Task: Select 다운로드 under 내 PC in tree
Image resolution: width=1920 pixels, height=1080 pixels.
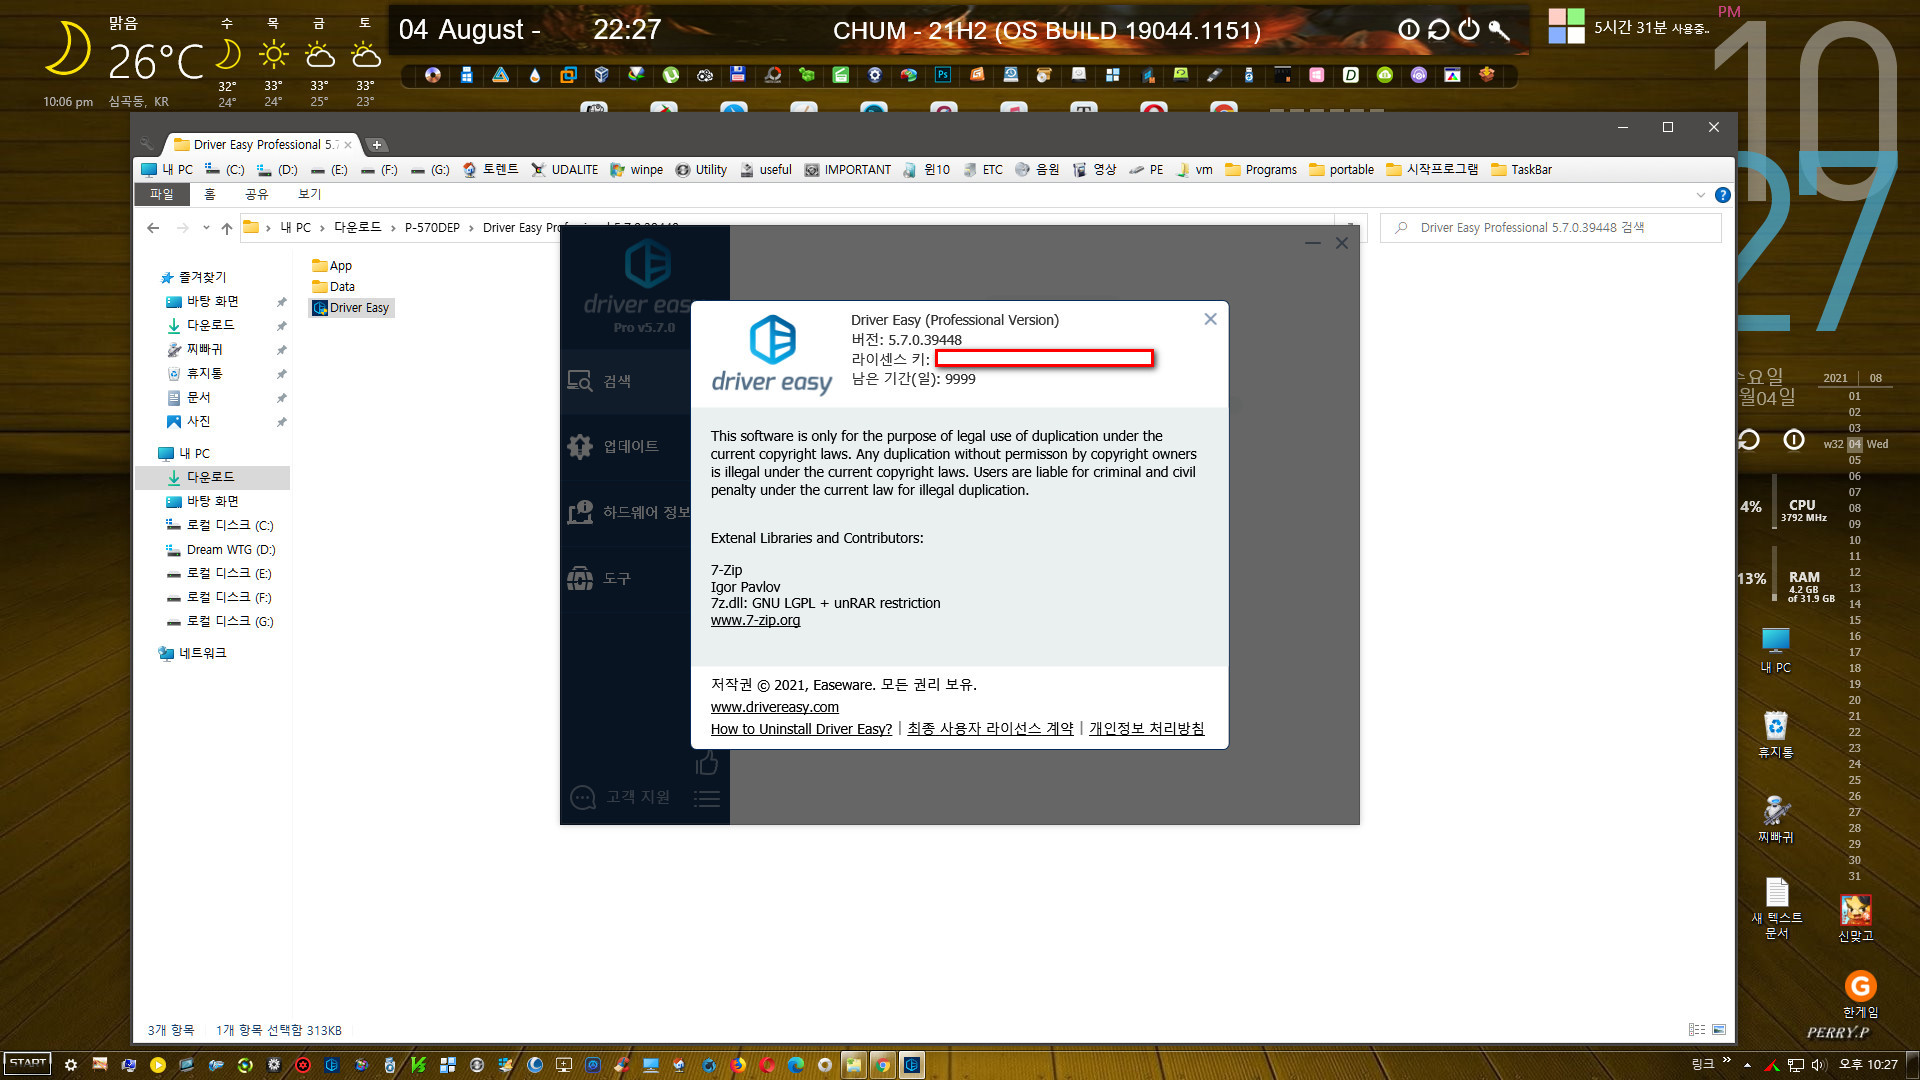Action: [211, 478]
